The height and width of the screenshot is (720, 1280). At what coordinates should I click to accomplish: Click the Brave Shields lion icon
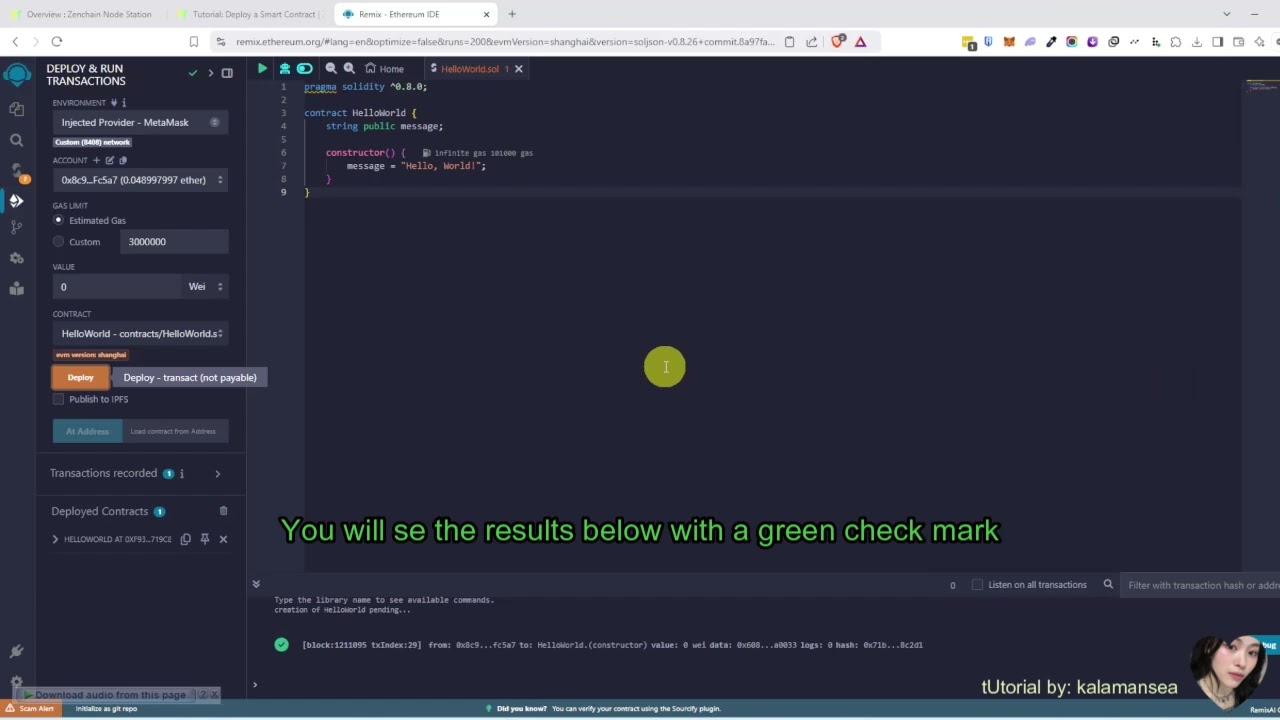(x=840, y=41)
